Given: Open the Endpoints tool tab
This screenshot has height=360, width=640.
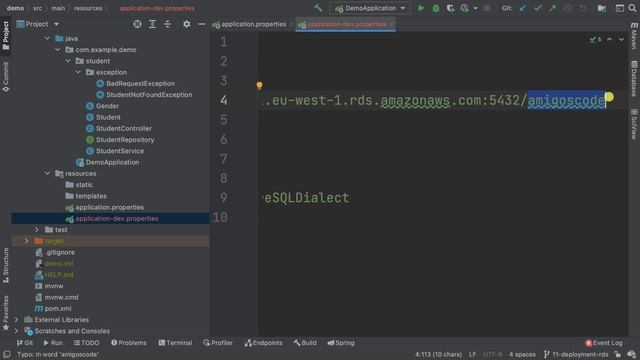Looking at the screenshot, I should click(x=263, y=343).
